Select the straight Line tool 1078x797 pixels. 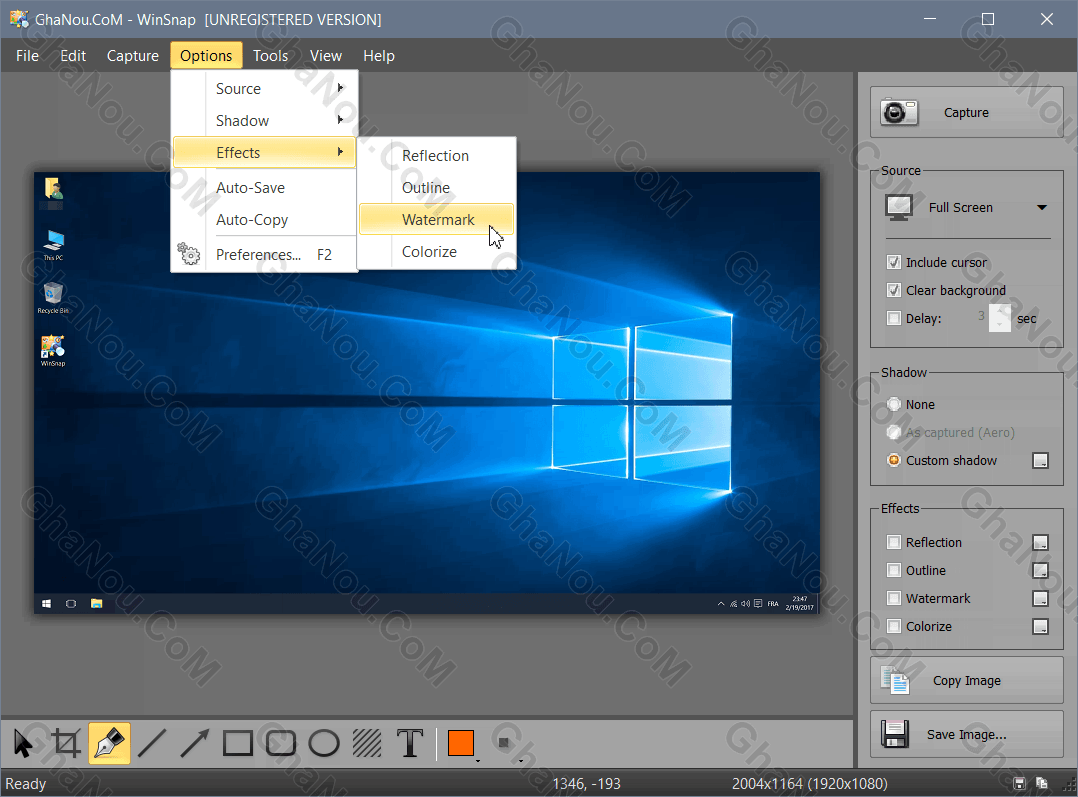(x=152, y=743)
